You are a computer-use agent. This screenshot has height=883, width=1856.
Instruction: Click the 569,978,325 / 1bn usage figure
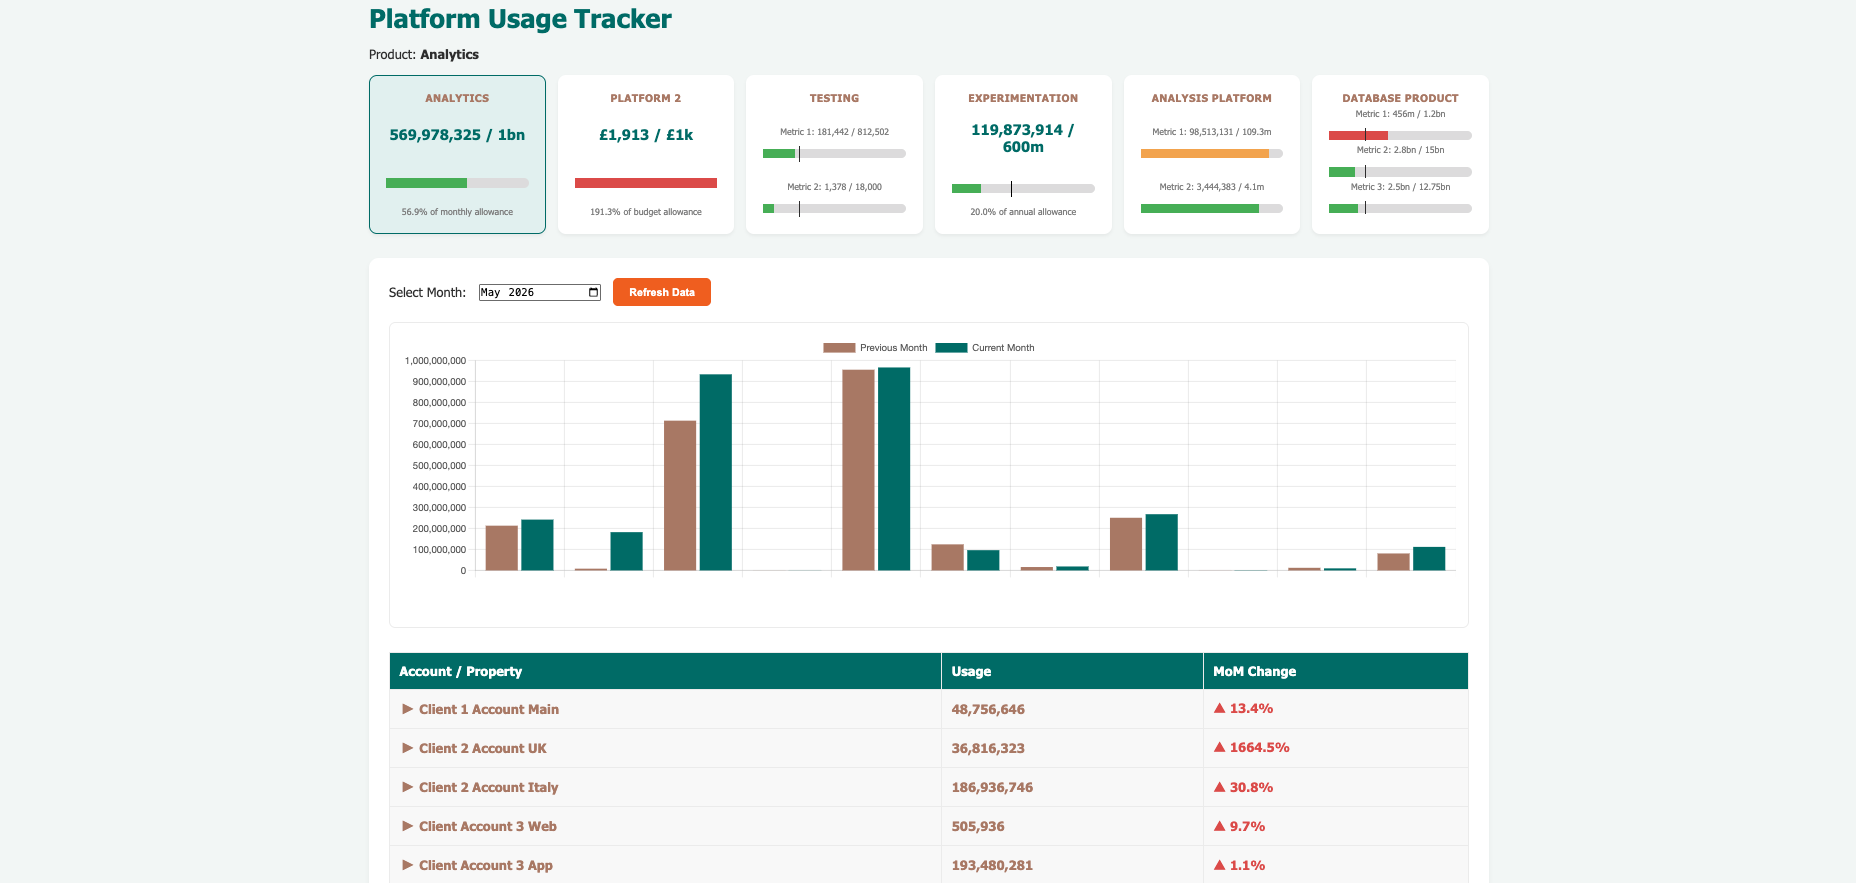[x=457, y=135]
